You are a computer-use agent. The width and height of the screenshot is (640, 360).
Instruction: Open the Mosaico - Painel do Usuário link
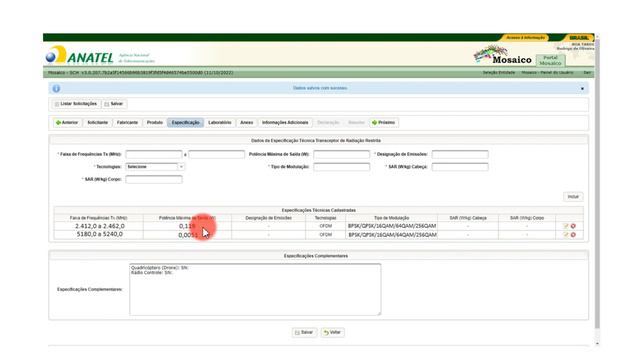(x=547, y=73)
